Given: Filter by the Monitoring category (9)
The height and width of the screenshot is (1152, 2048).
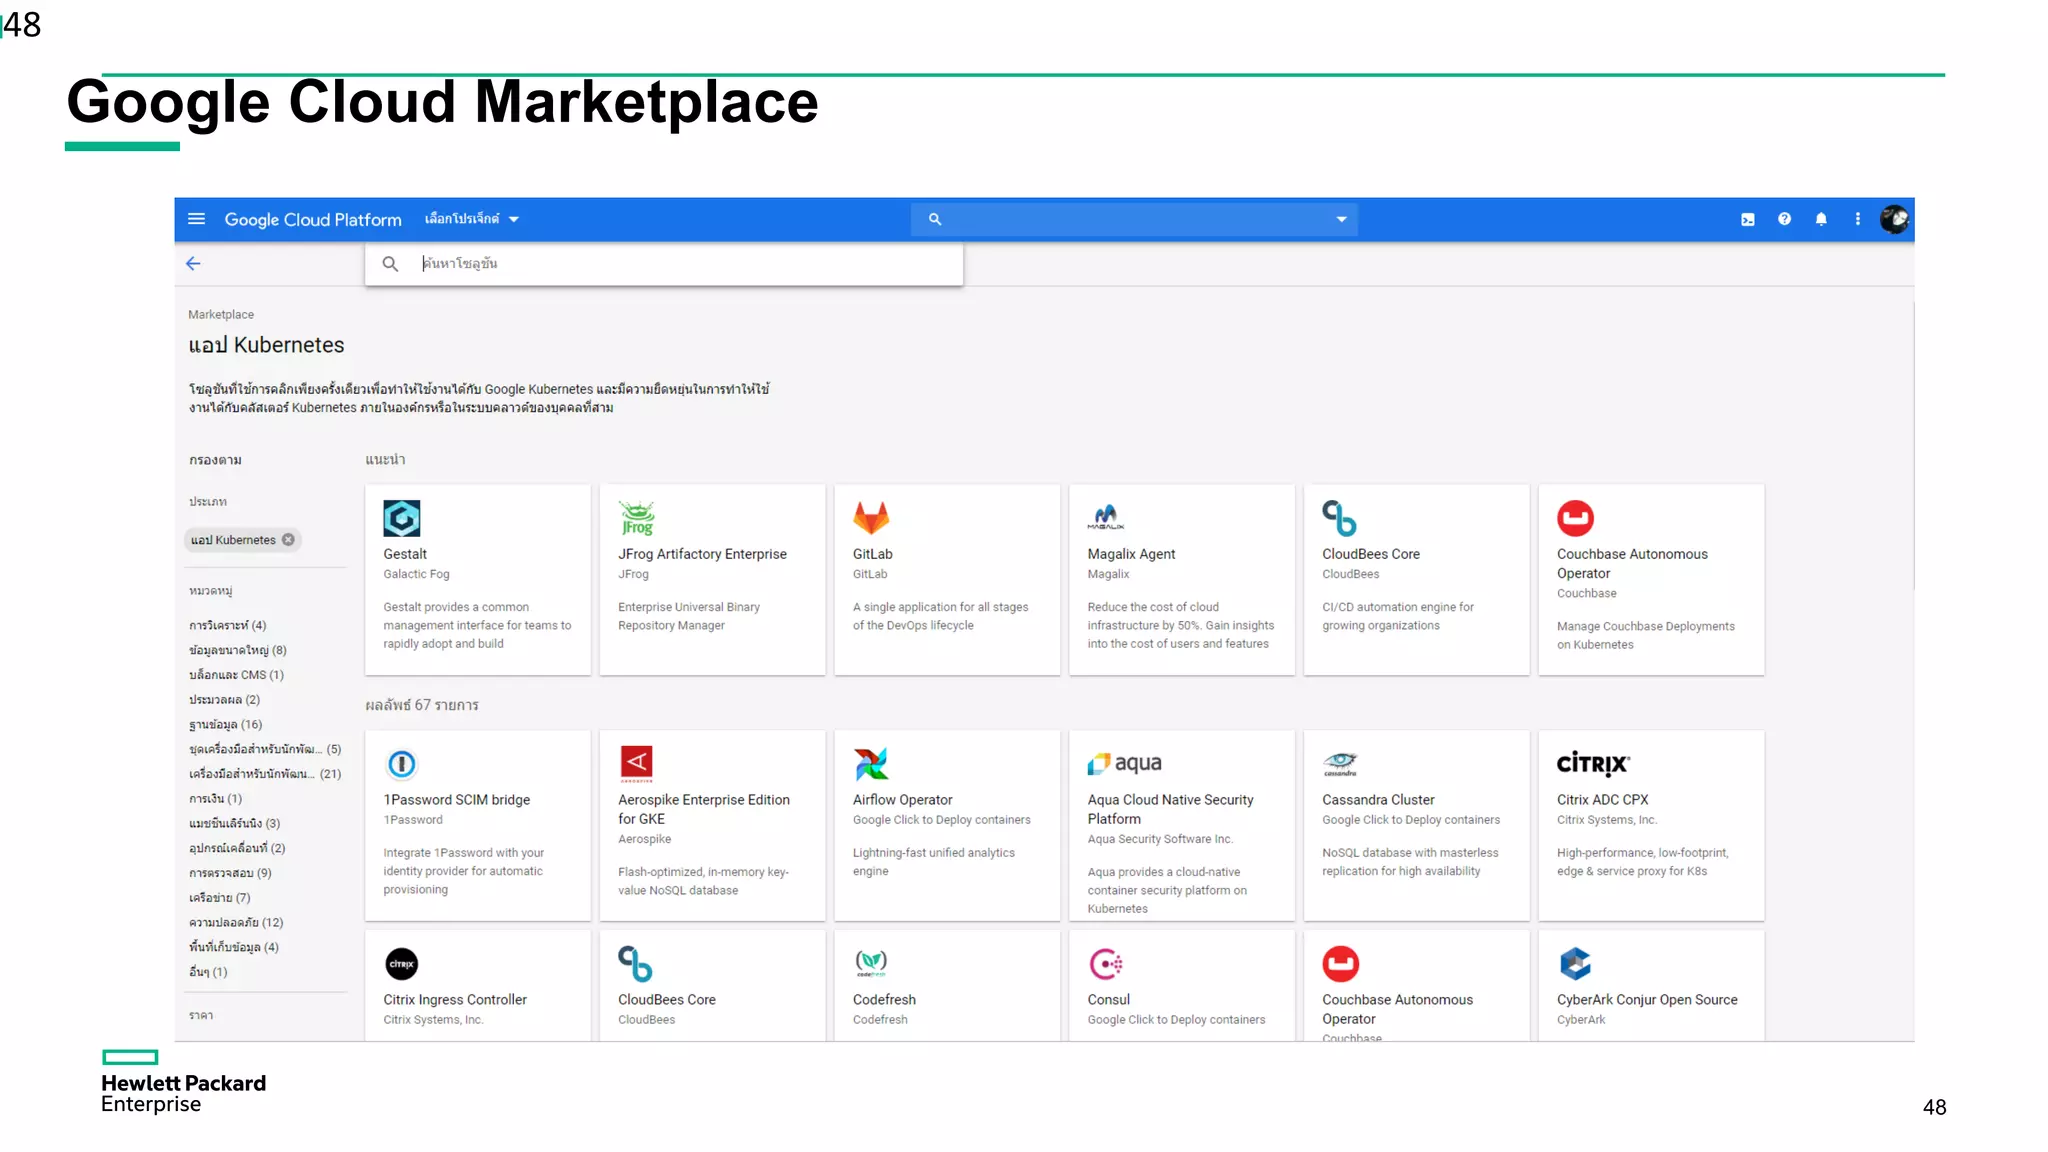Looking at the screenshot, I should coord(230,873).
